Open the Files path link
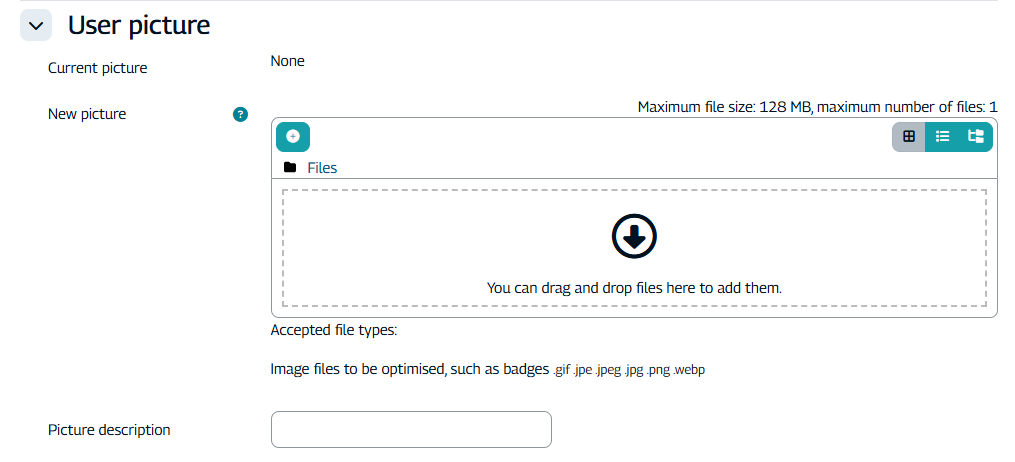 point(322,168)
